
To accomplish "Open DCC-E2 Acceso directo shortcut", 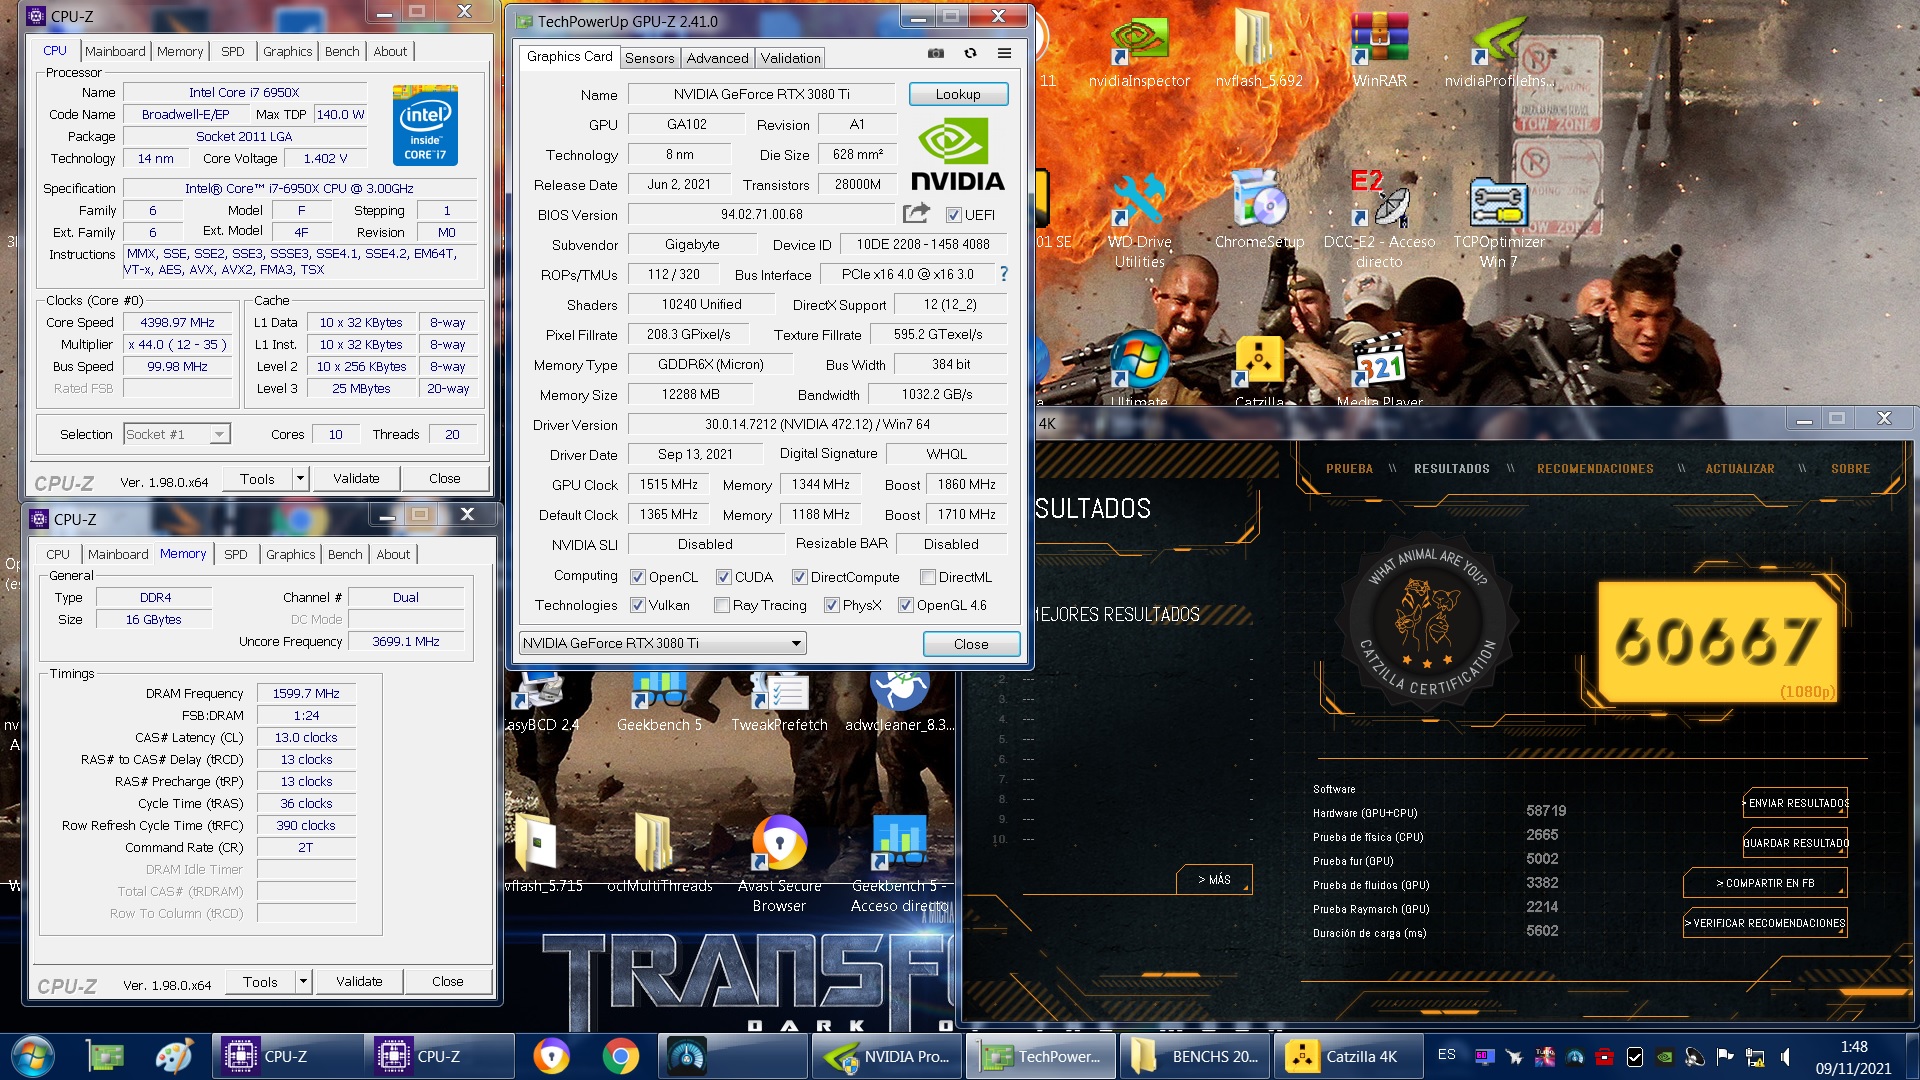I will click(x=1379, y=220).
